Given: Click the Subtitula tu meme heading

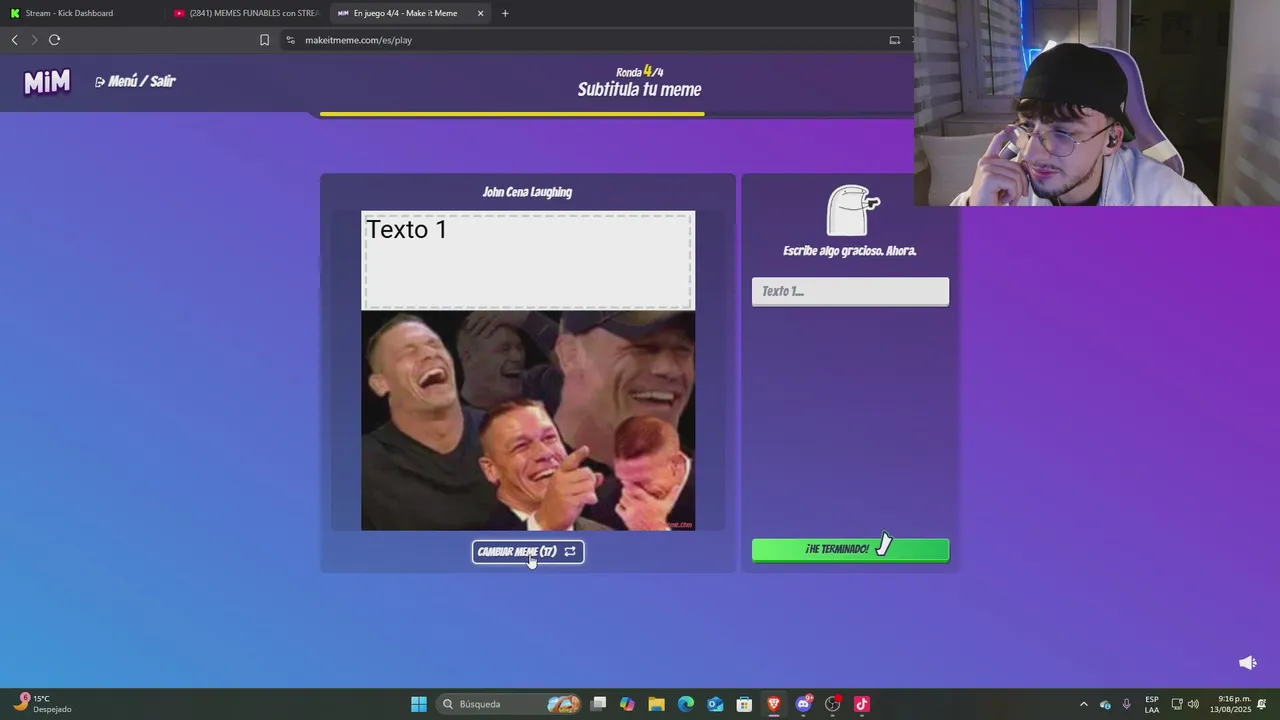Looking at the screenshot, I should tap(639, 89).
